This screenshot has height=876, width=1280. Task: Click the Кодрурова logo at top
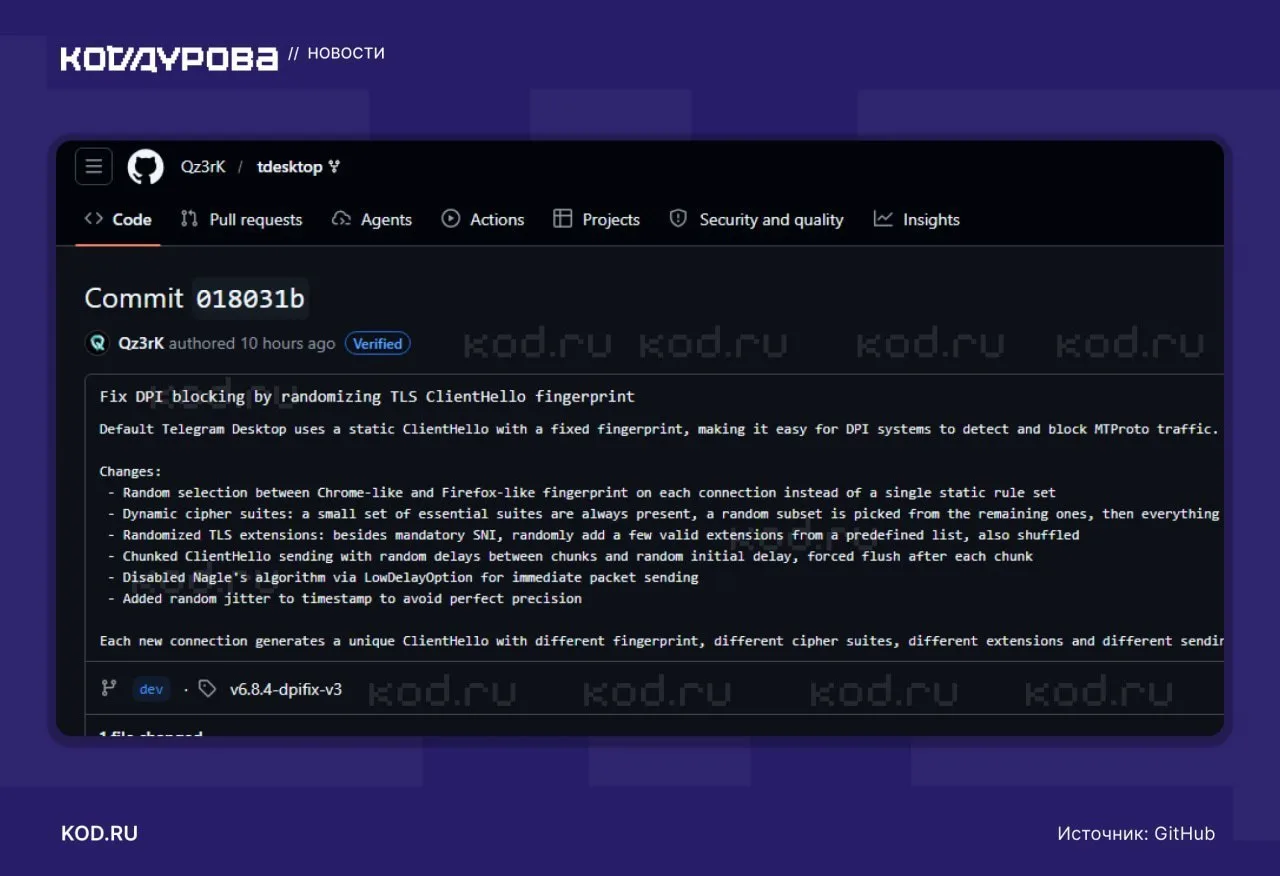(169, 59)
